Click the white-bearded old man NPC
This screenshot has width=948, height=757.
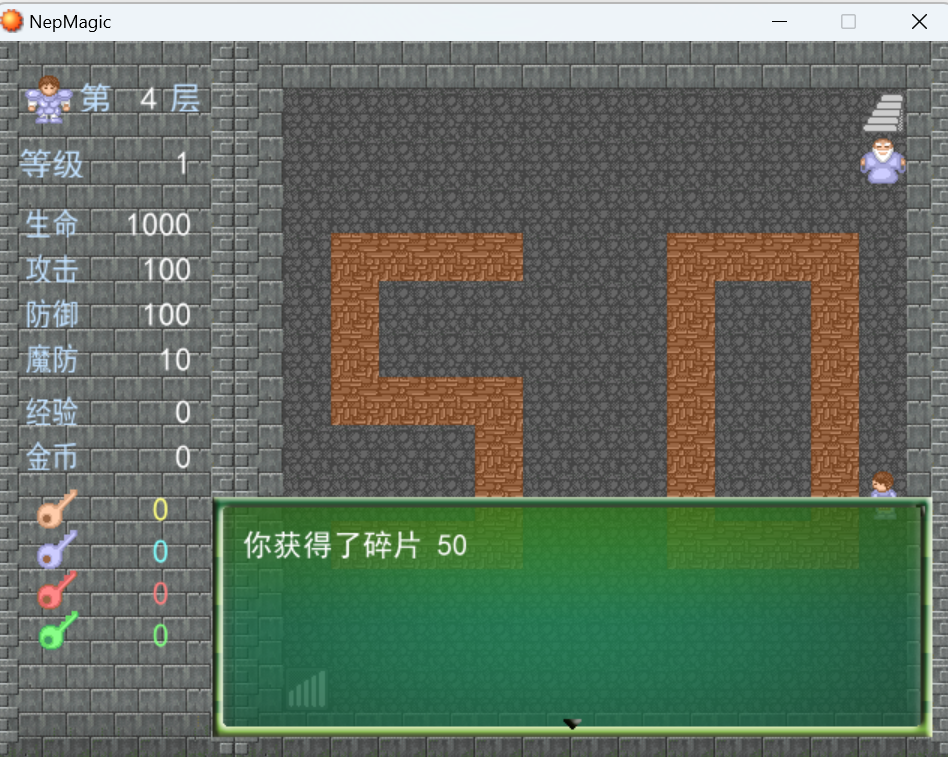coord(883,160)
